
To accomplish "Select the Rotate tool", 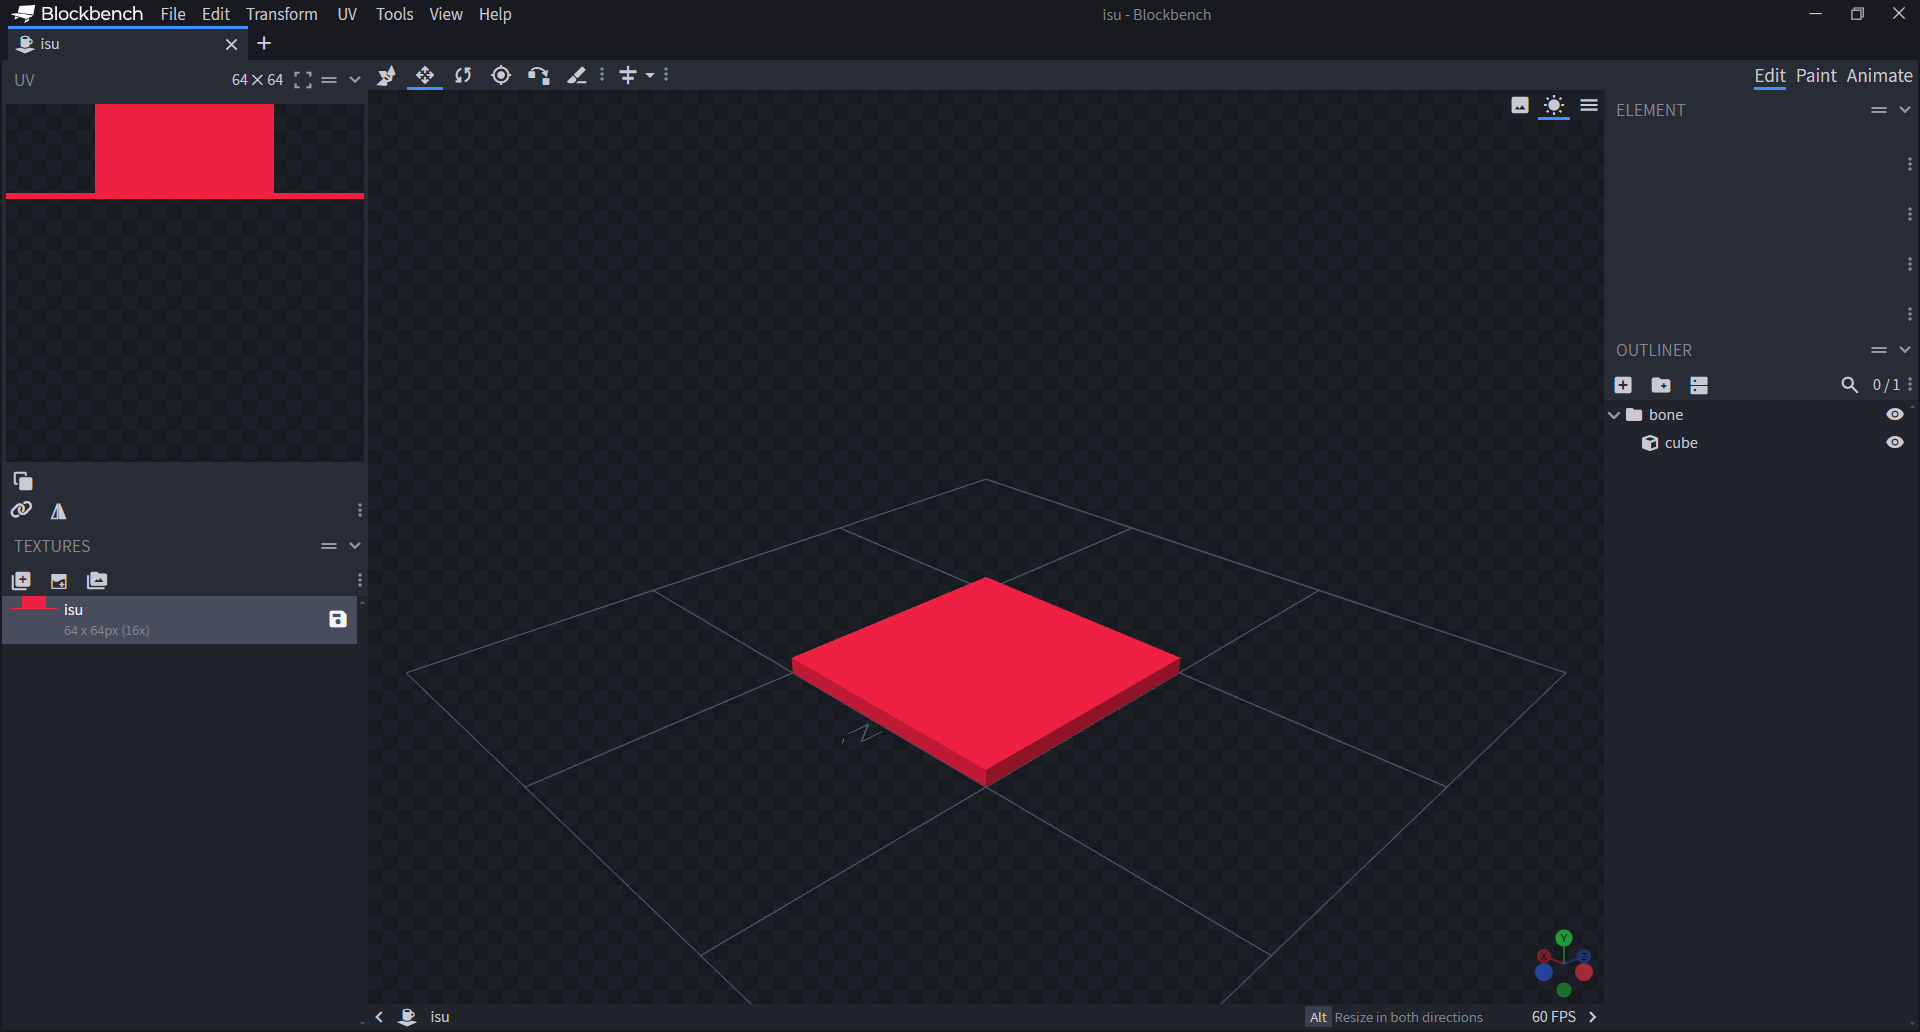I will click(x=463, y=75).
